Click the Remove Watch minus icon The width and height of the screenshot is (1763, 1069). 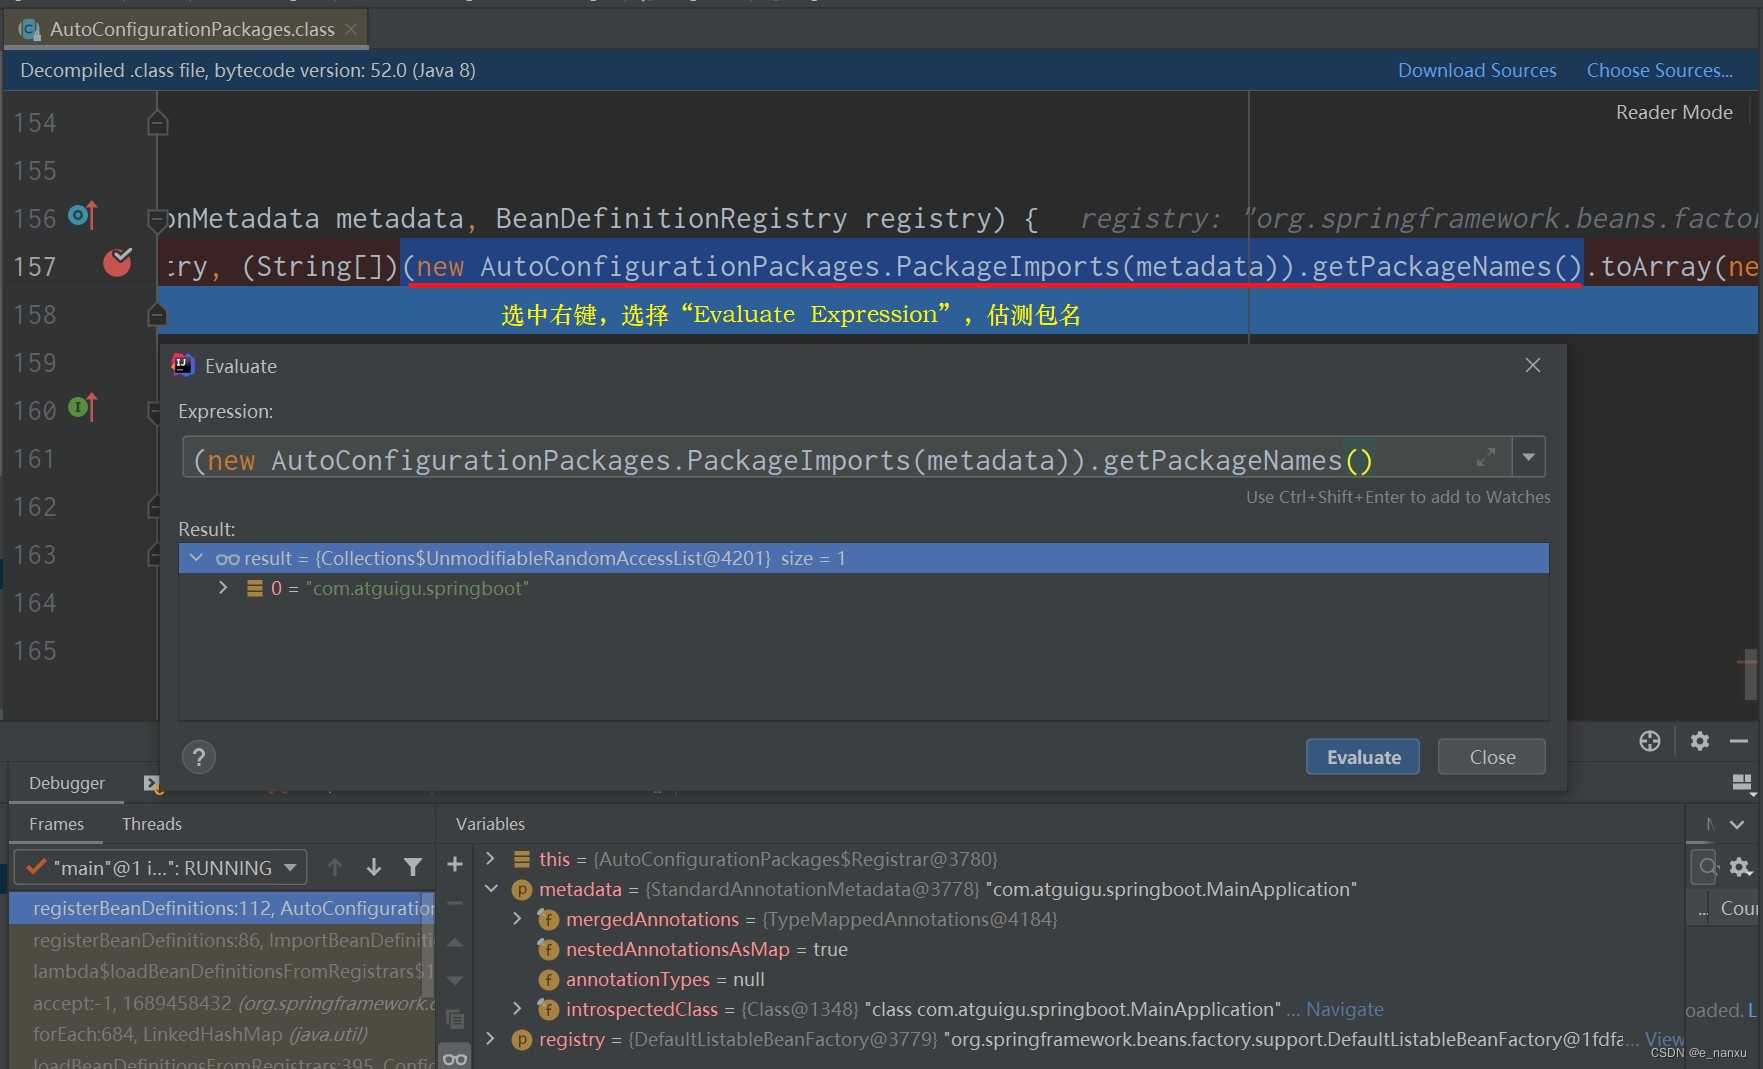[455, 903]
